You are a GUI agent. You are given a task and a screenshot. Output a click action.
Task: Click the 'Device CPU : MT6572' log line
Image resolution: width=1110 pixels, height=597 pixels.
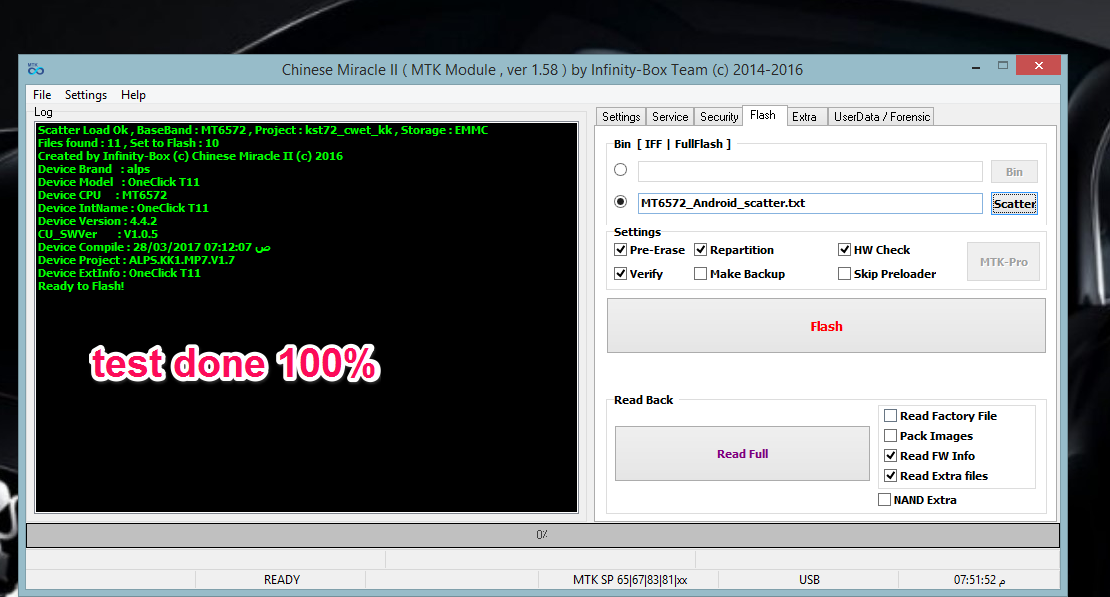102,195
